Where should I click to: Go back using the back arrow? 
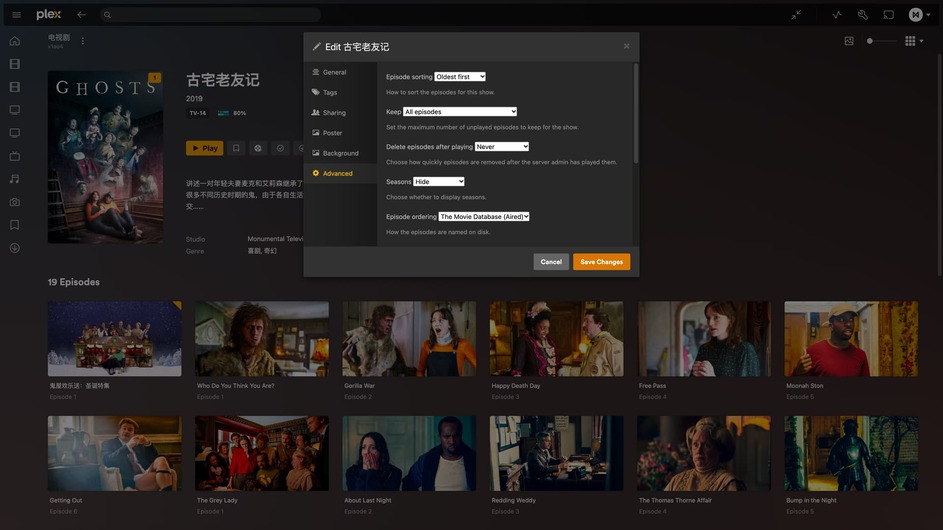click(81, 14)
